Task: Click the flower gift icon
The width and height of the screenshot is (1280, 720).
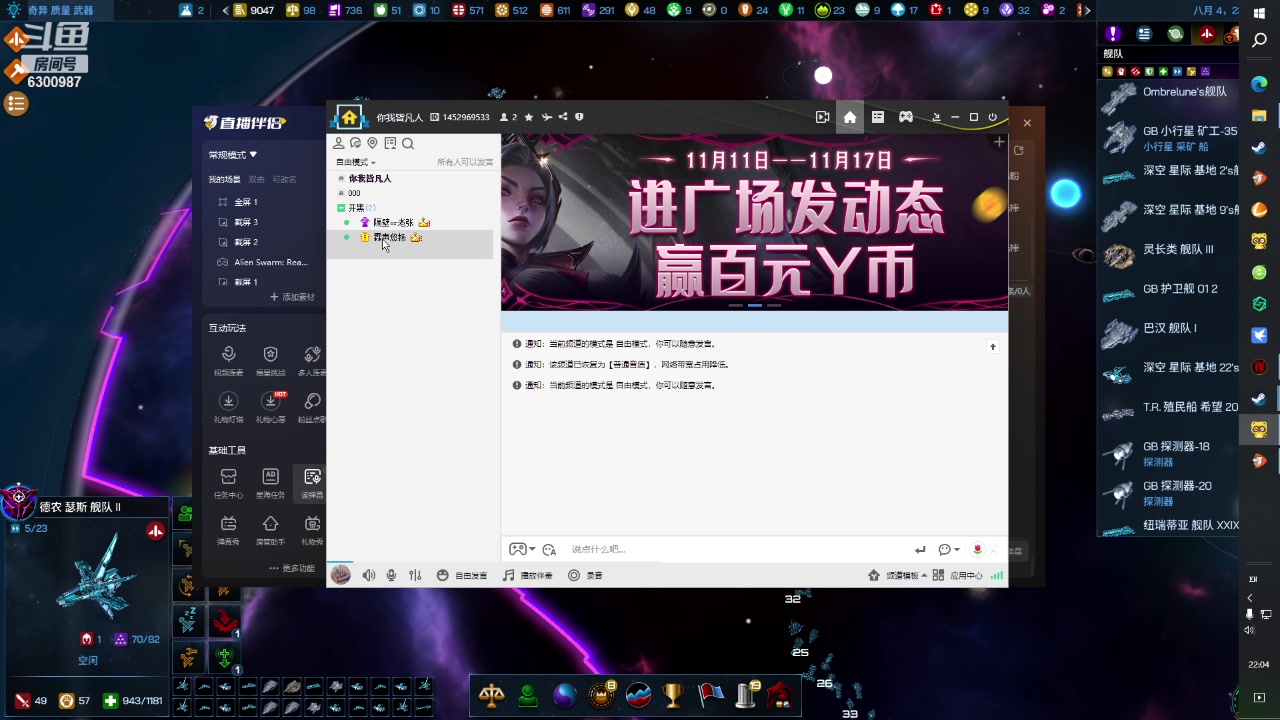Action: click(x=977, y=549)
